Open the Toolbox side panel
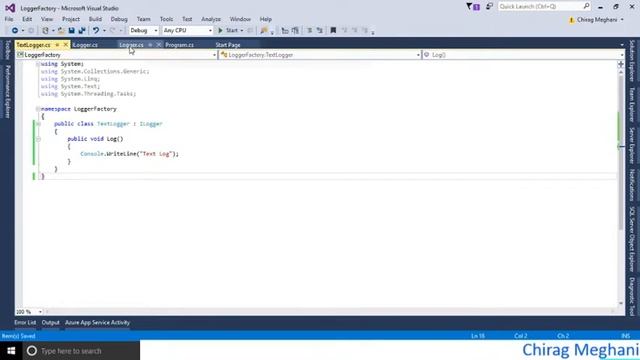Image resolution: width=640 pixels, height=360 pixels. click(x=7, y=50)
